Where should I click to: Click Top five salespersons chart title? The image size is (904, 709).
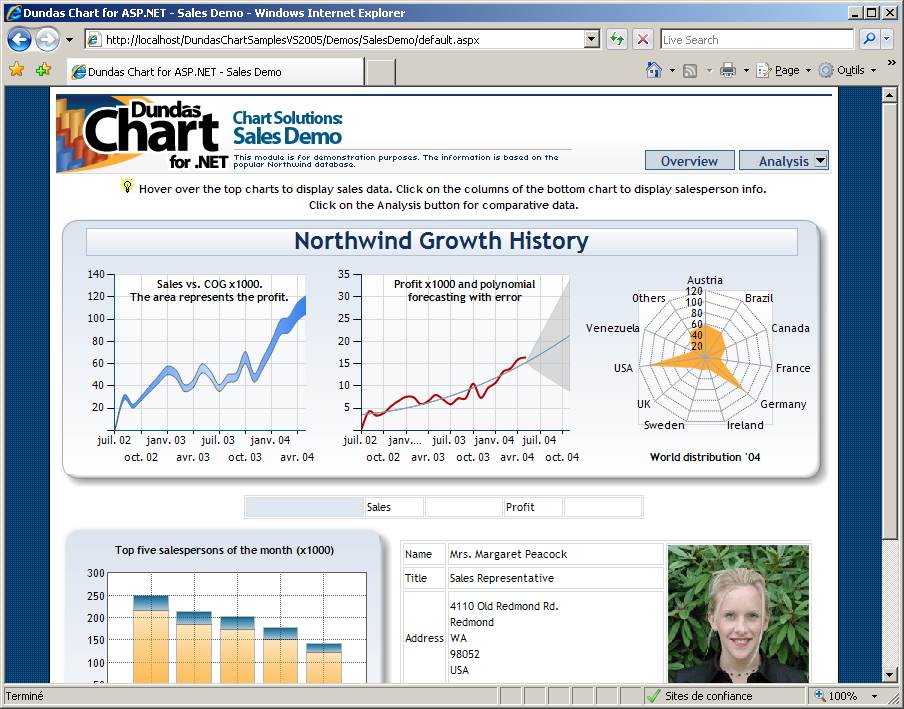224,550
